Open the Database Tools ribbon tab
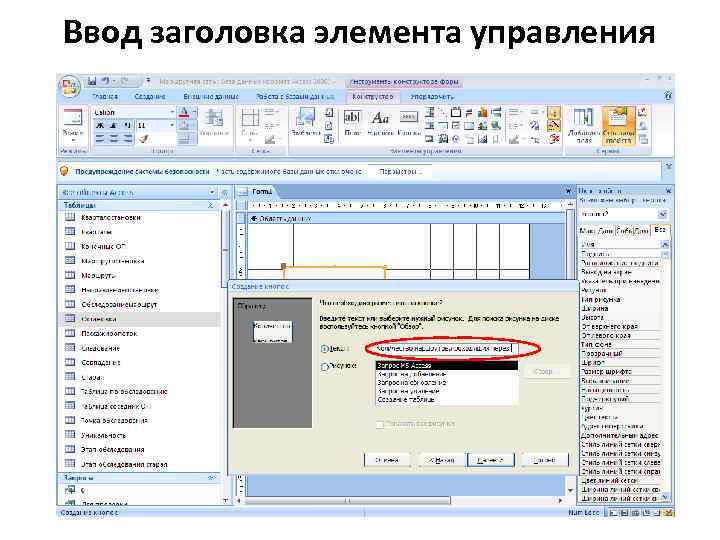Screen dimensions: 720x540 (x=295, y=96)
